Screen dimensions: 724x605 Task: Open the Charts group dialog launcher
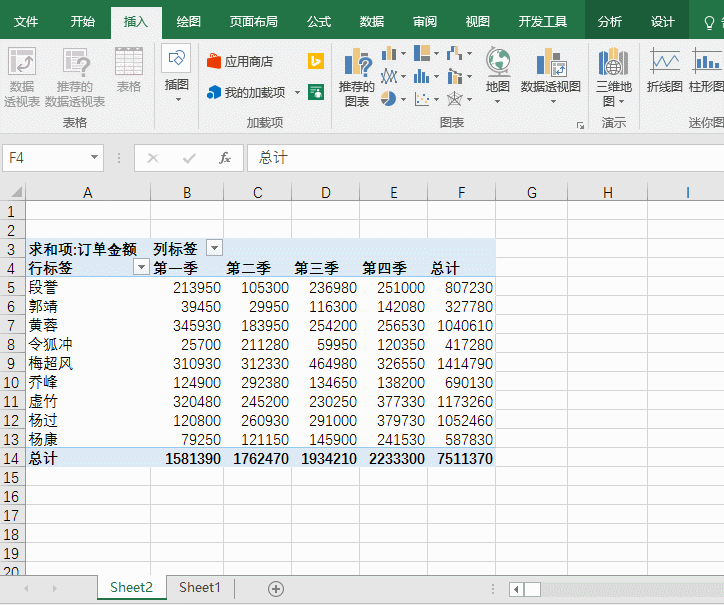580,125
